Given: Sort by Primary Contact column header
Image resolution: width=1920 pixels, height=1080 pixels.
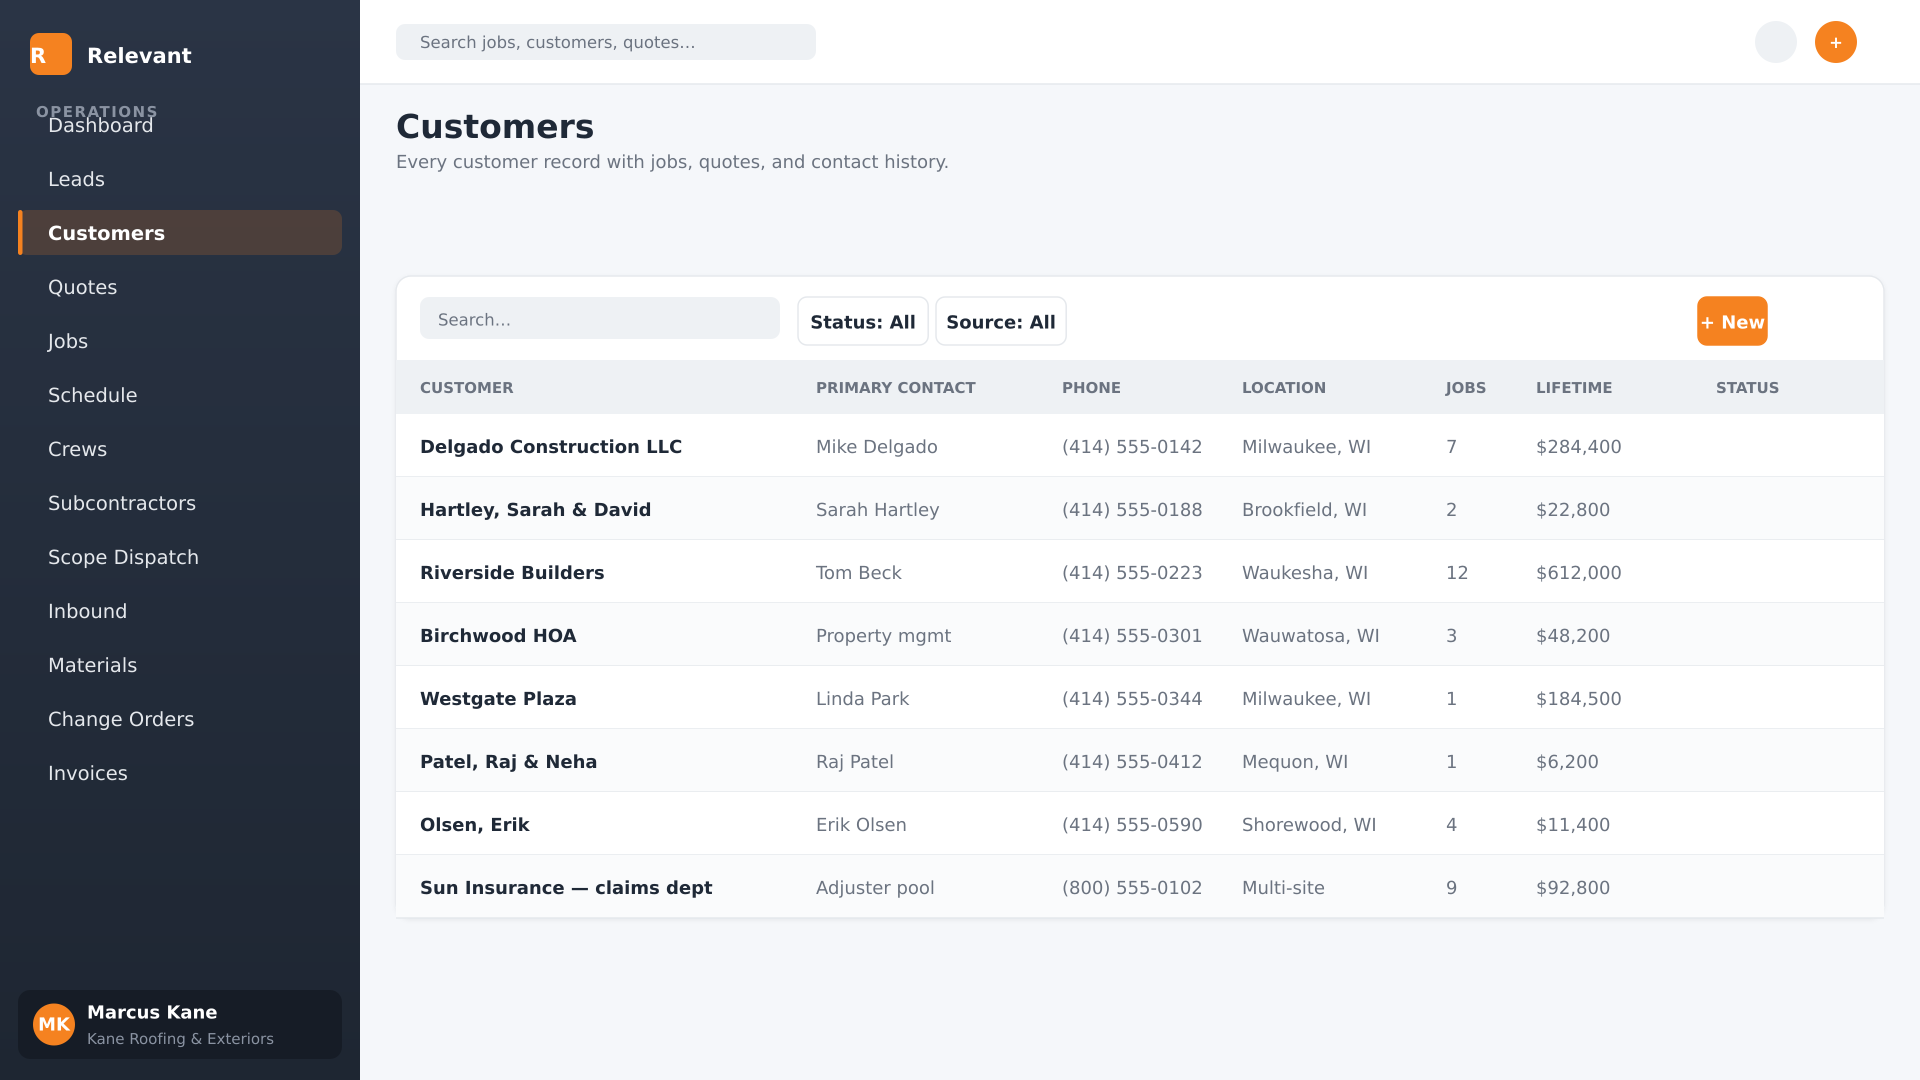Looking at the screenshot, I should pyautogui.click(x=895, y=388).
